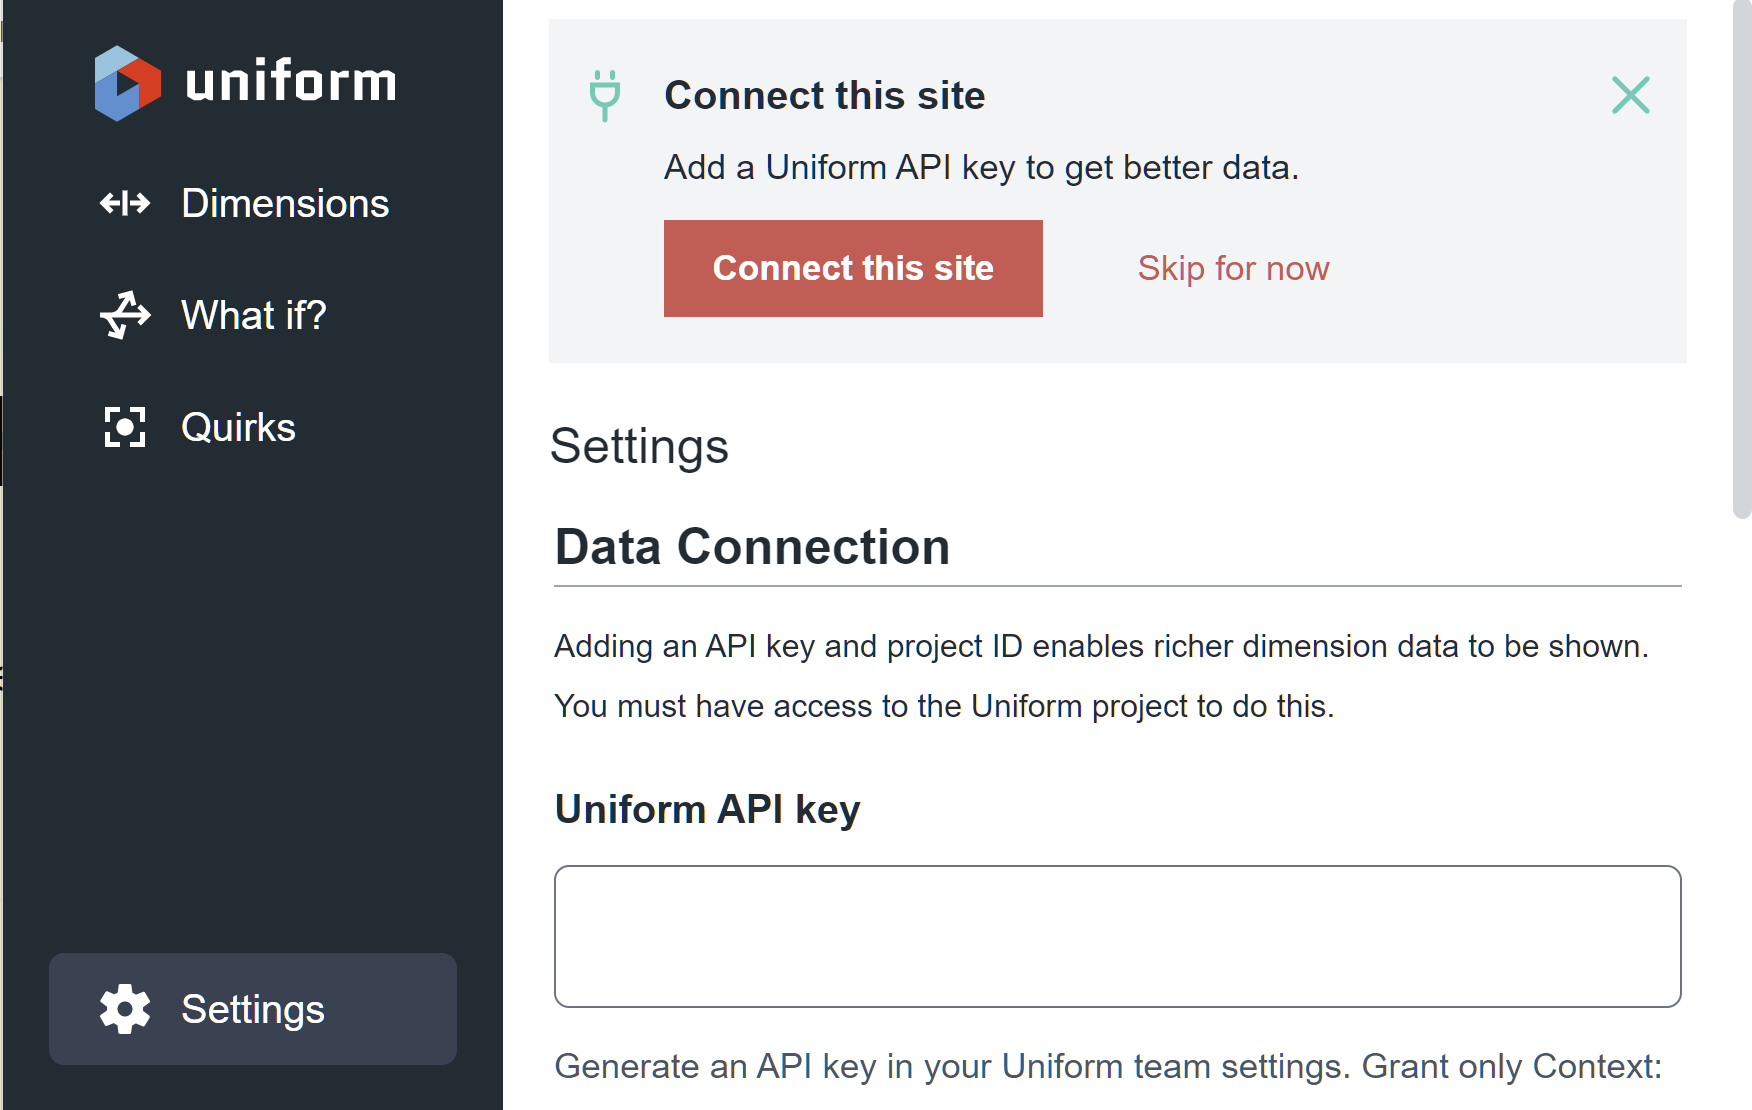Choose the Skip for now link
Viewport: 1752px width, 1110px height.
(x=1233, y=268)
